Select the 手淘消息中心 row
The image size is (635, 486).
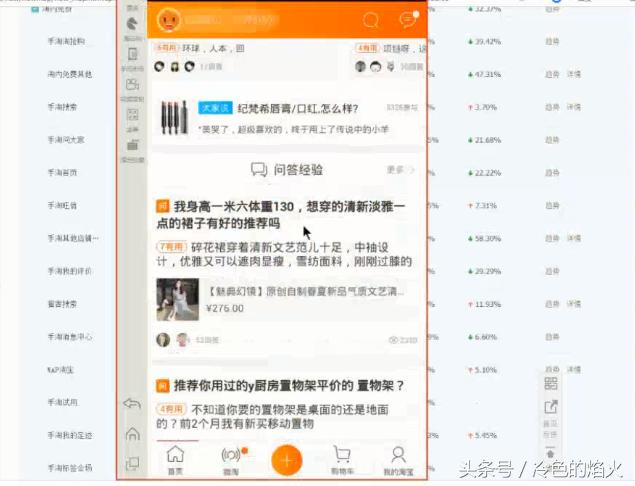tap(70, 337)
